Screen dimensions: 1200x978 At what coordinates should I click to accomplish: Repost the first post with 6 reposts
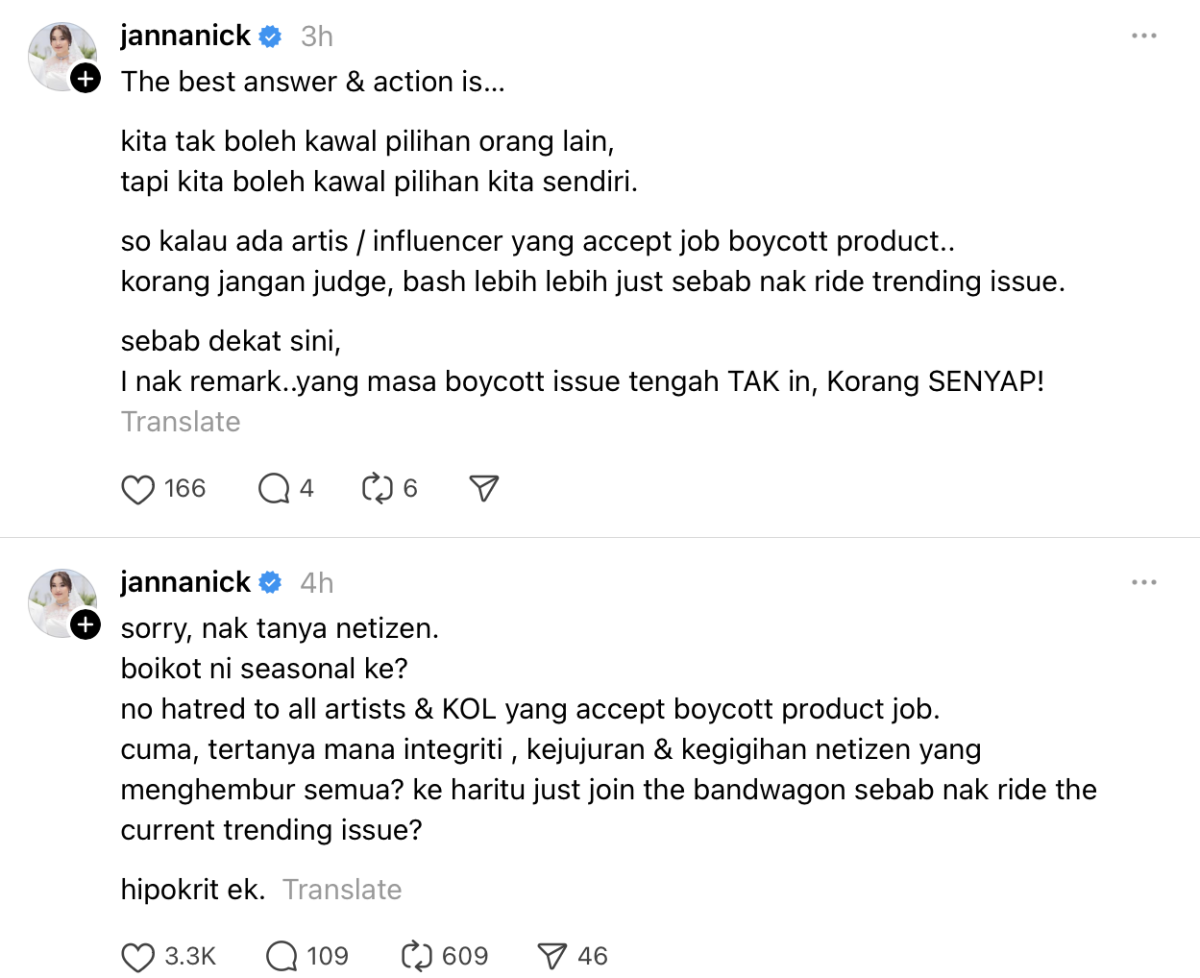(376, 489)
